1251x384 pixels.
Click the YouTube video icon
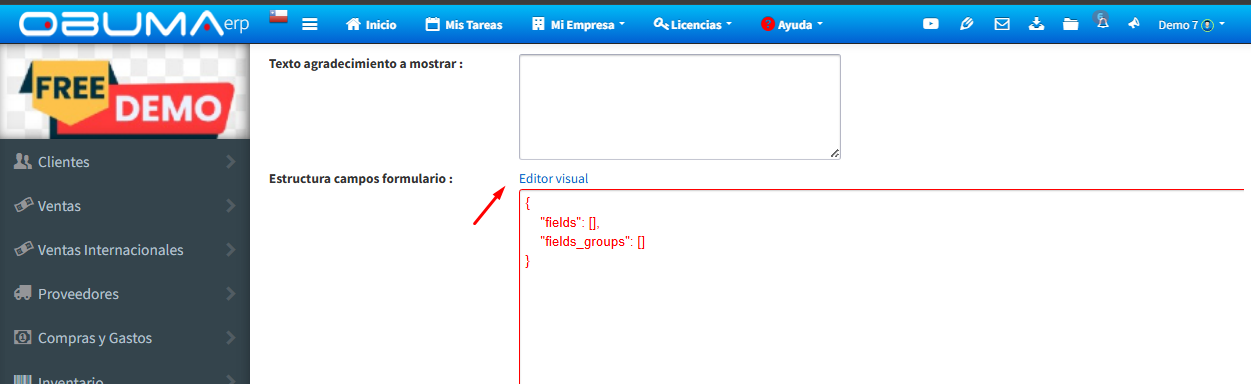click(931, 25)
